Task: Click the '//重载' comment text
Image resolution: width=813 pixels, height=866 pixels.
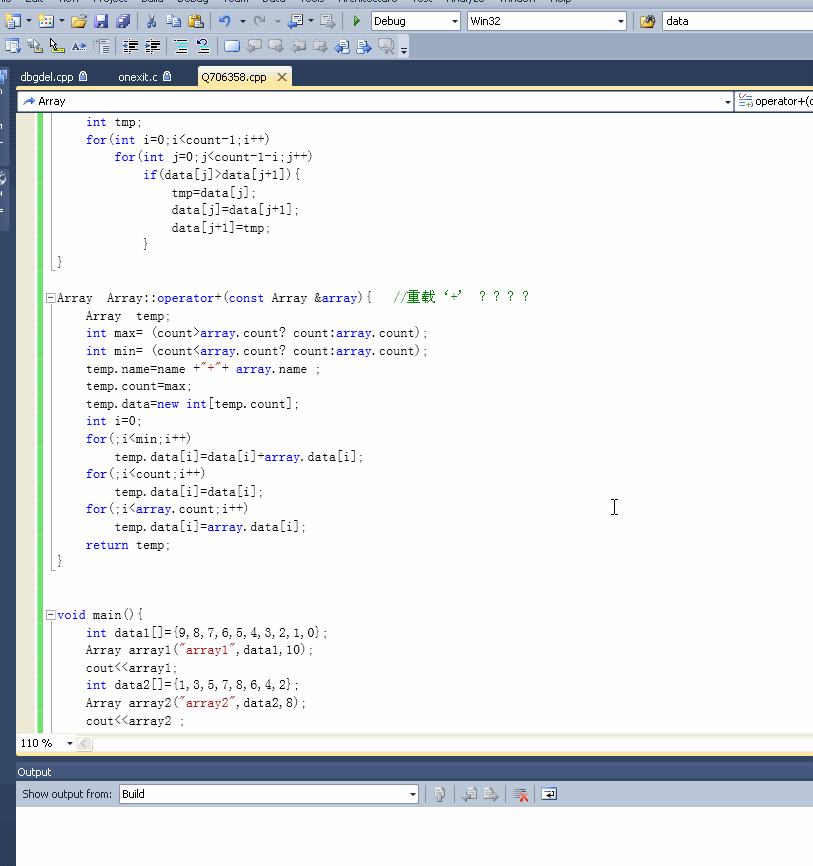Action: coord(414,297)
